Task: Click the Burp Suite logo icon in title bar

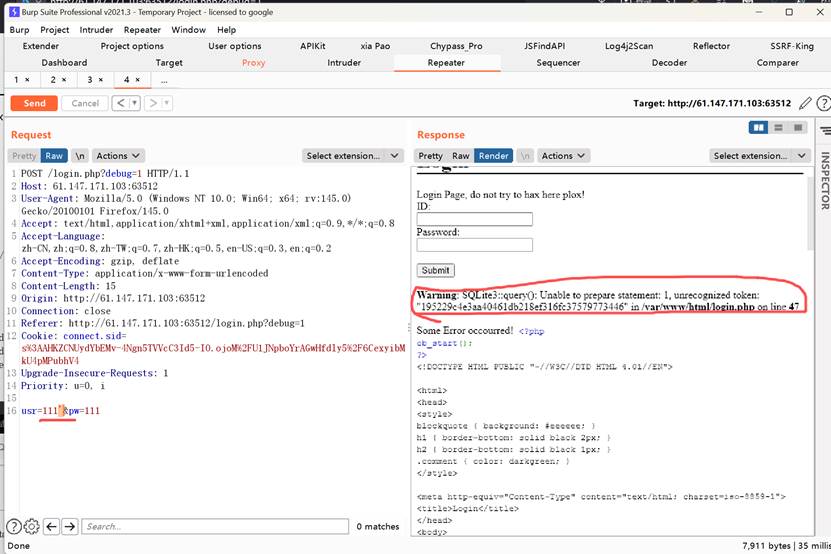Action: point(14,12)
